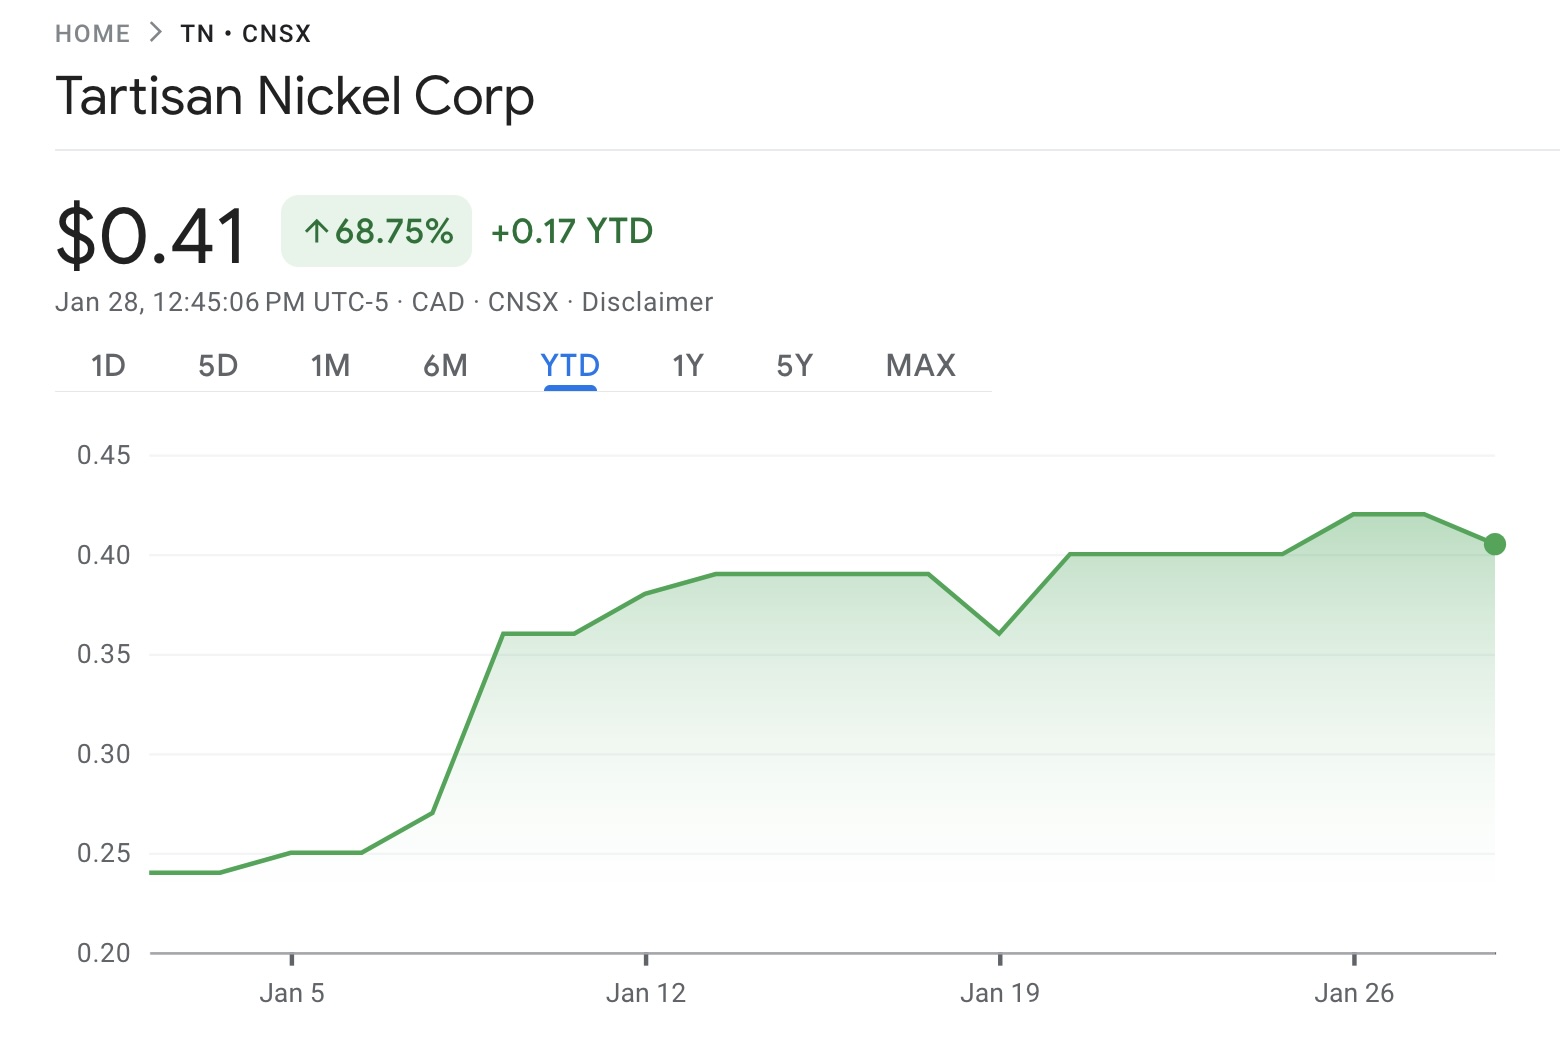Show the MAX price history
Viewport: 1560px width, 1042px height.
coord(921,366)
